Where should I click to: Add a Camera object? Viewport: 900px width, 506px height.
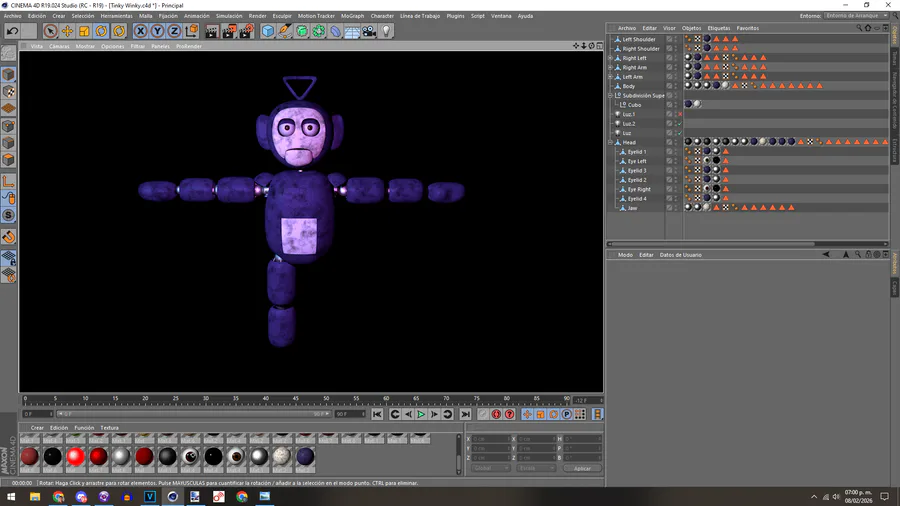tap(369, 31)
